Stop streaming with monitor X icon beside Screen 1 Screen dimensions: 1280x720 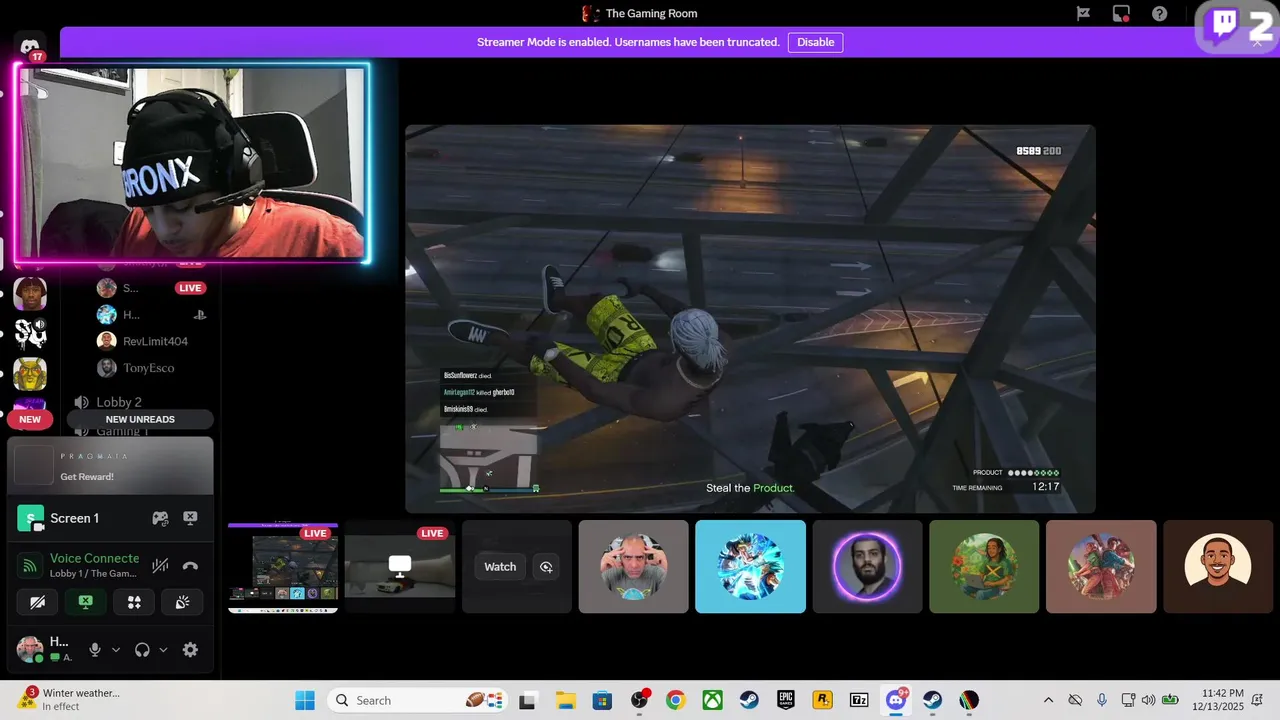point(190,518)
